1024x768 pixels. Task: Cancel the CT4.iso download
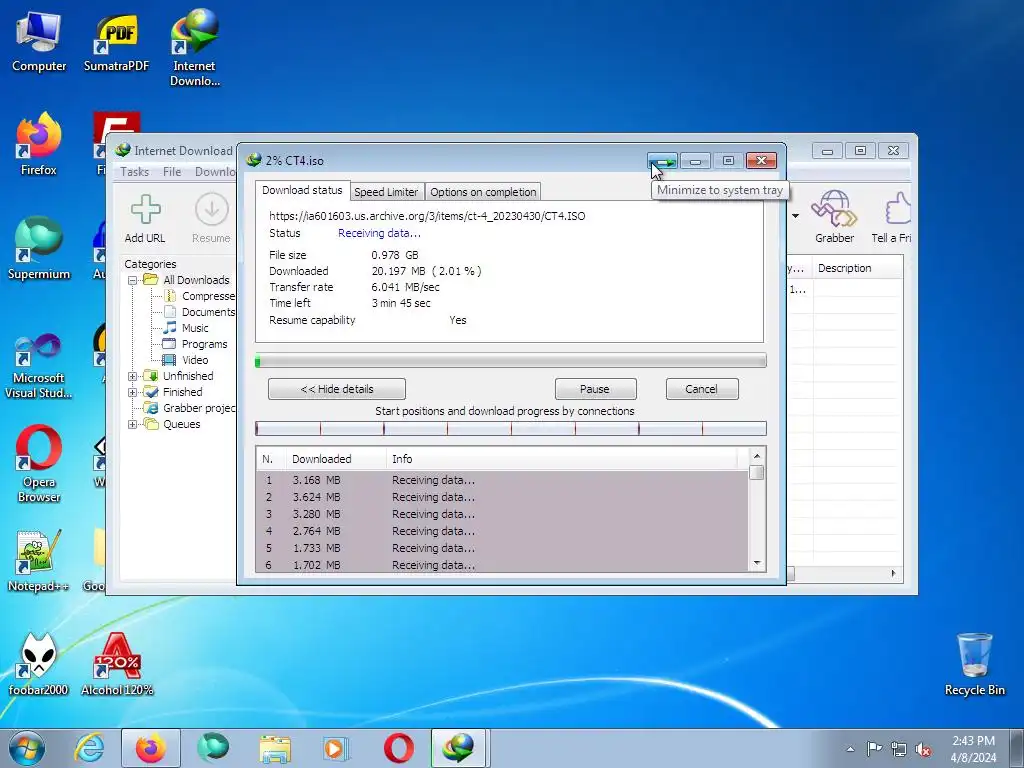701,389
